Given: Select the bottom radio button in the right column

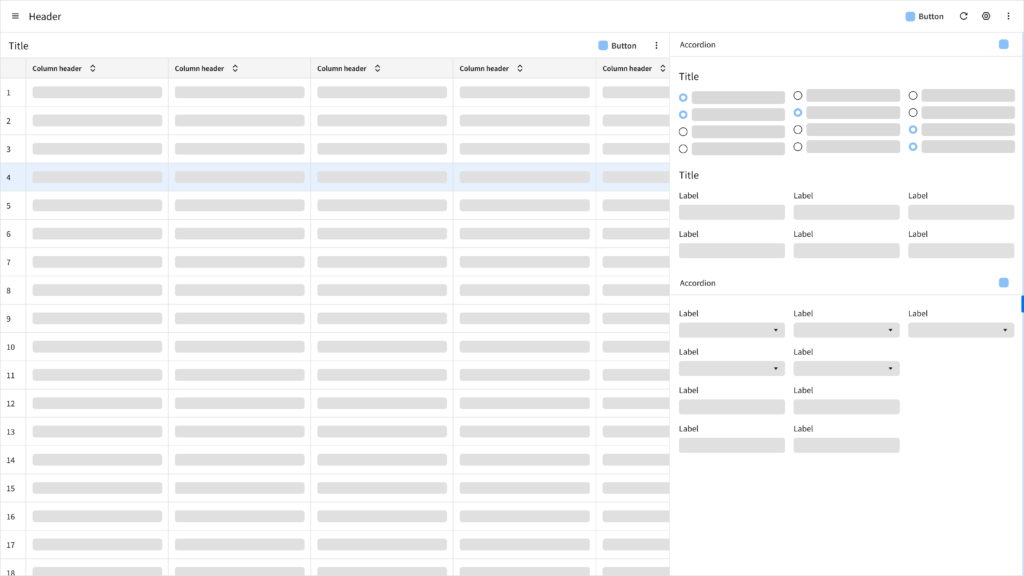Looking at the screenshot, I should [x=913, y=146].
